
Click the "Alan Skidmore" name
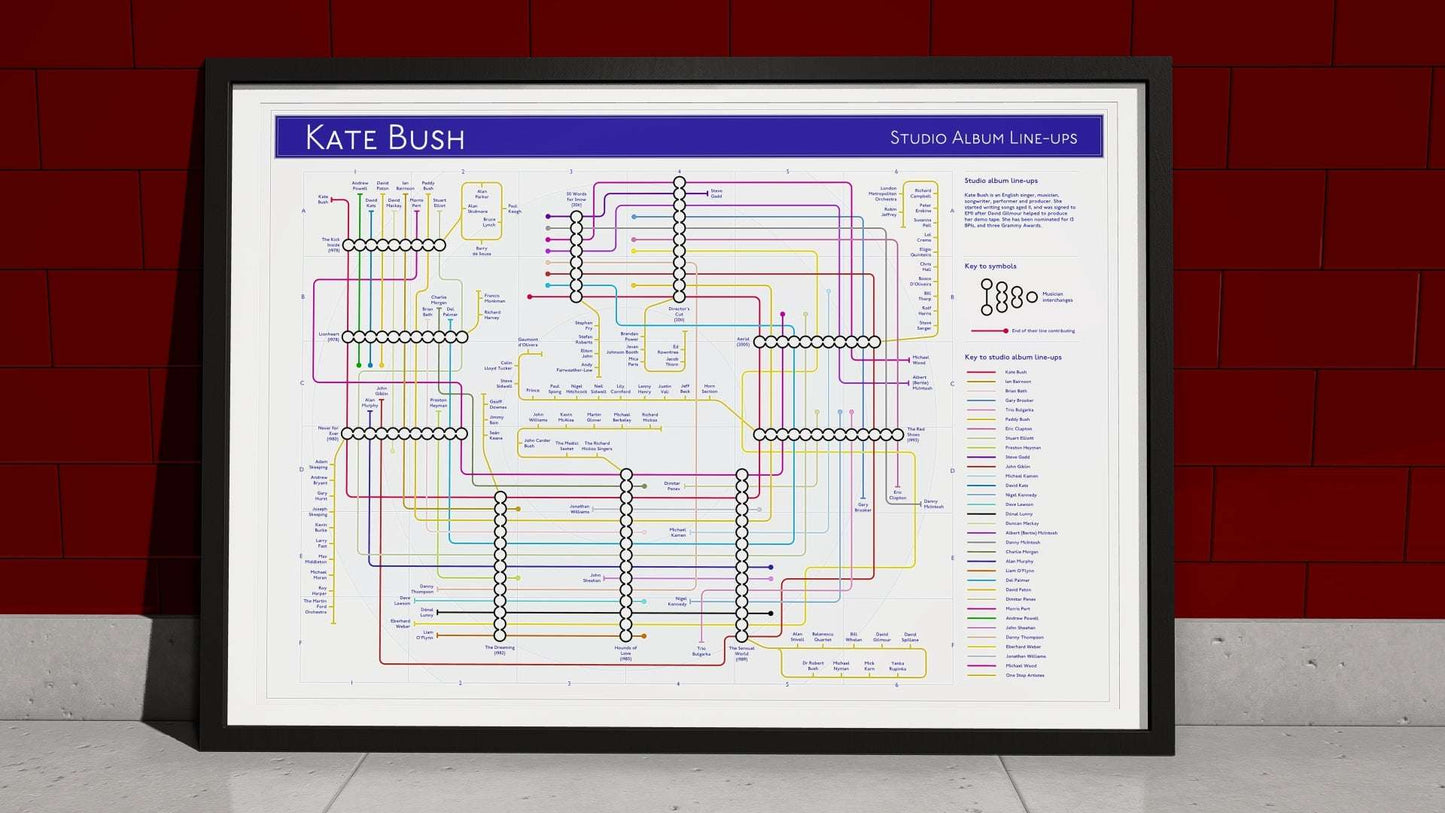point(478,208)
